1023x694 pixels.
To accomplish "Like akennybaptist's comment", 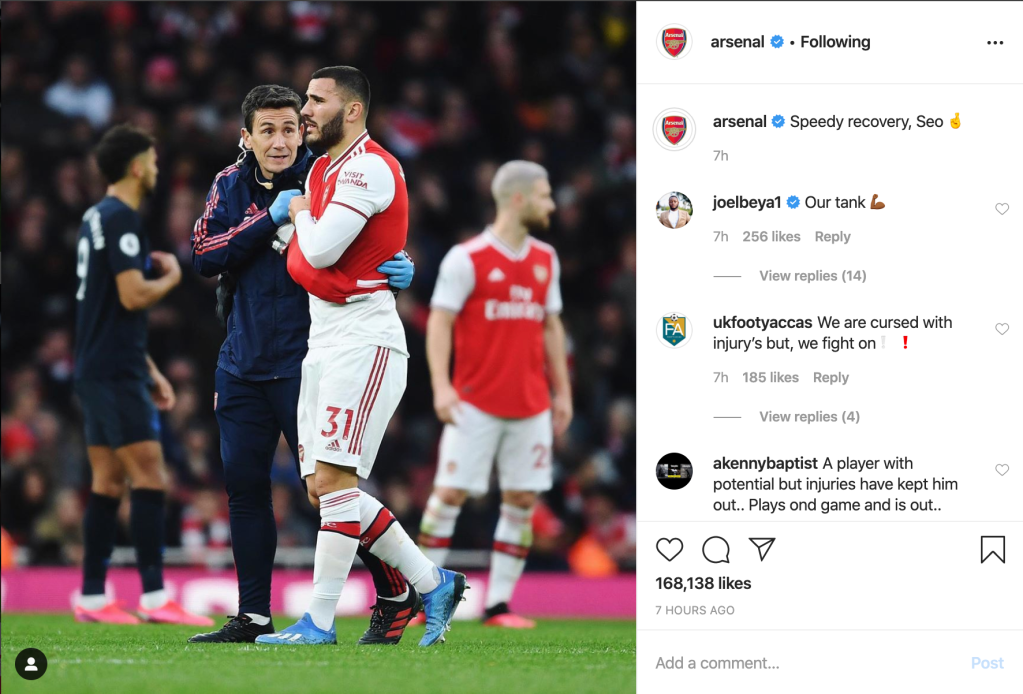I will tap(1001, 470).
